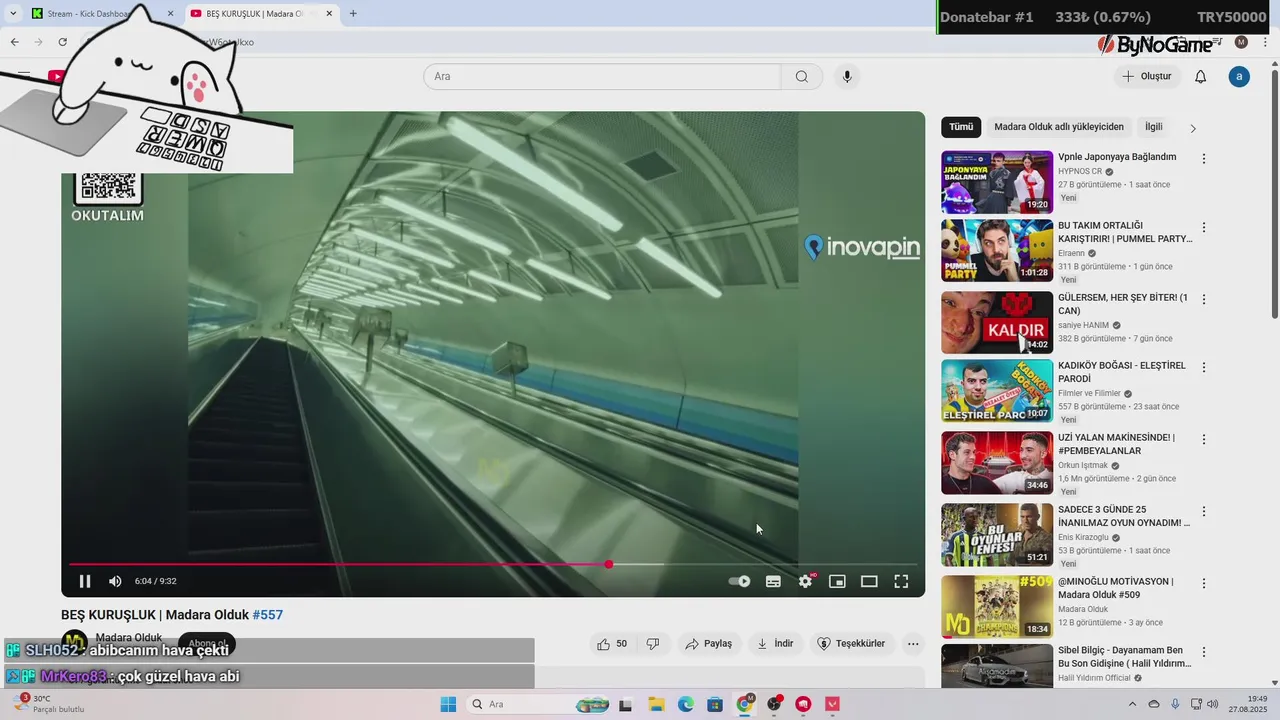Image resolution: width=1280 pixels, height=720 pixels.
Task: Open Chrome from the taskbar
Action: (744, 704)
